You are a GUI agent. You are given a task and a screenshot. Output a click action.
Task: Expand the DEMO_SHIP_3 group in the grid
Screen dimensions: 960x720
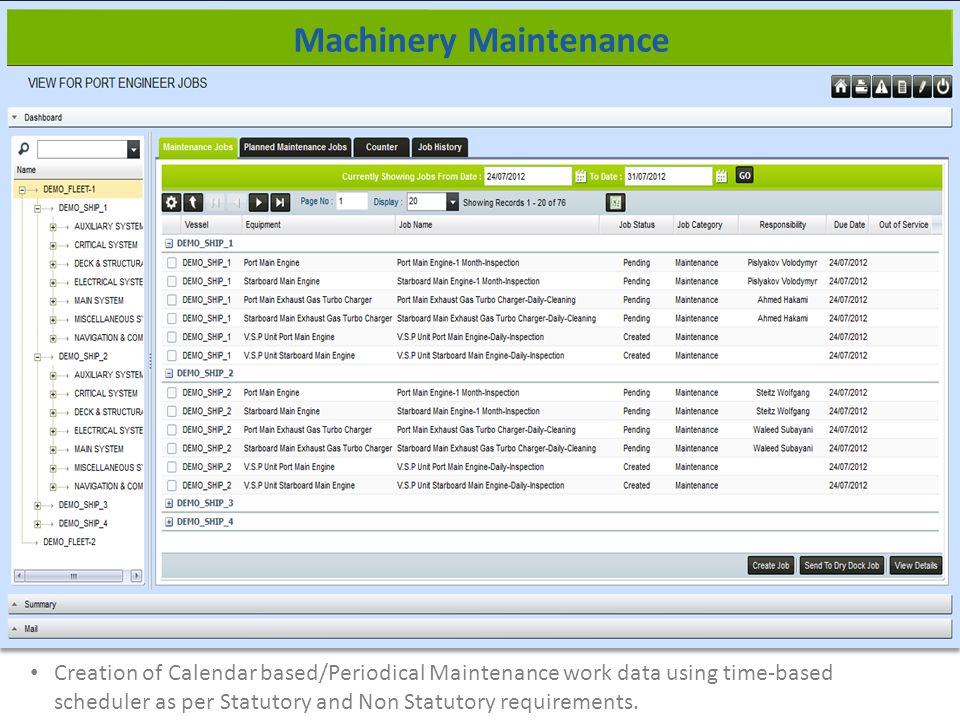point(169,503)
